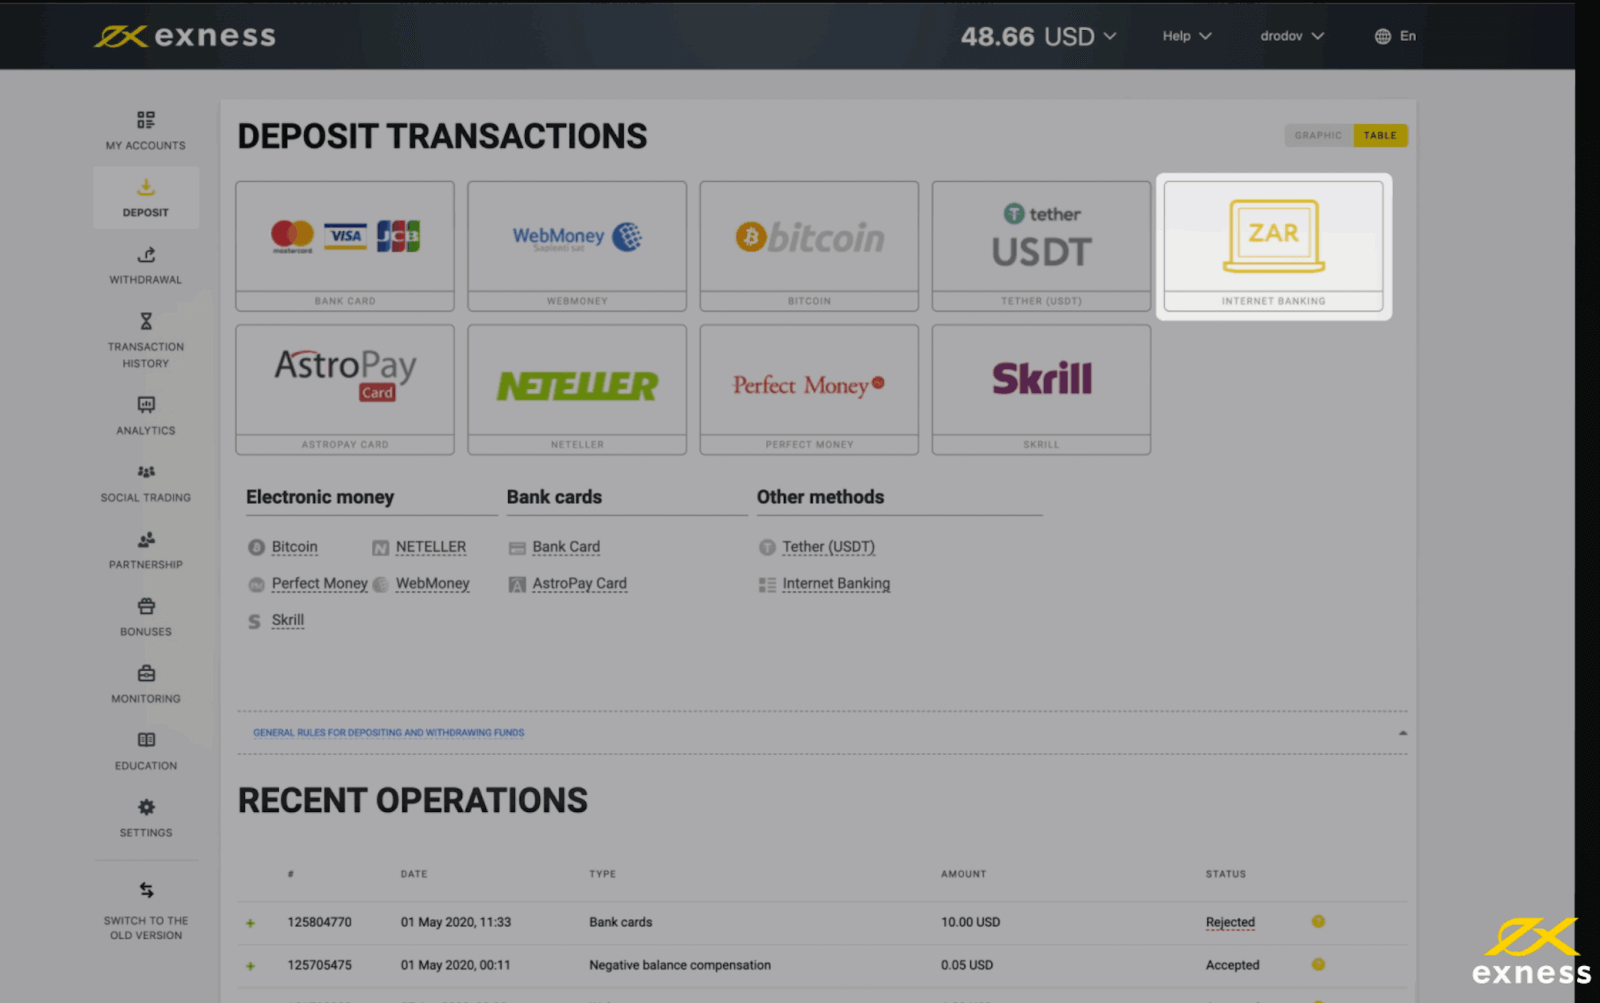Screen dimensions: 1600x1003
Task: Choose the ZAR Internet Banking tile
Action: 1273,246
